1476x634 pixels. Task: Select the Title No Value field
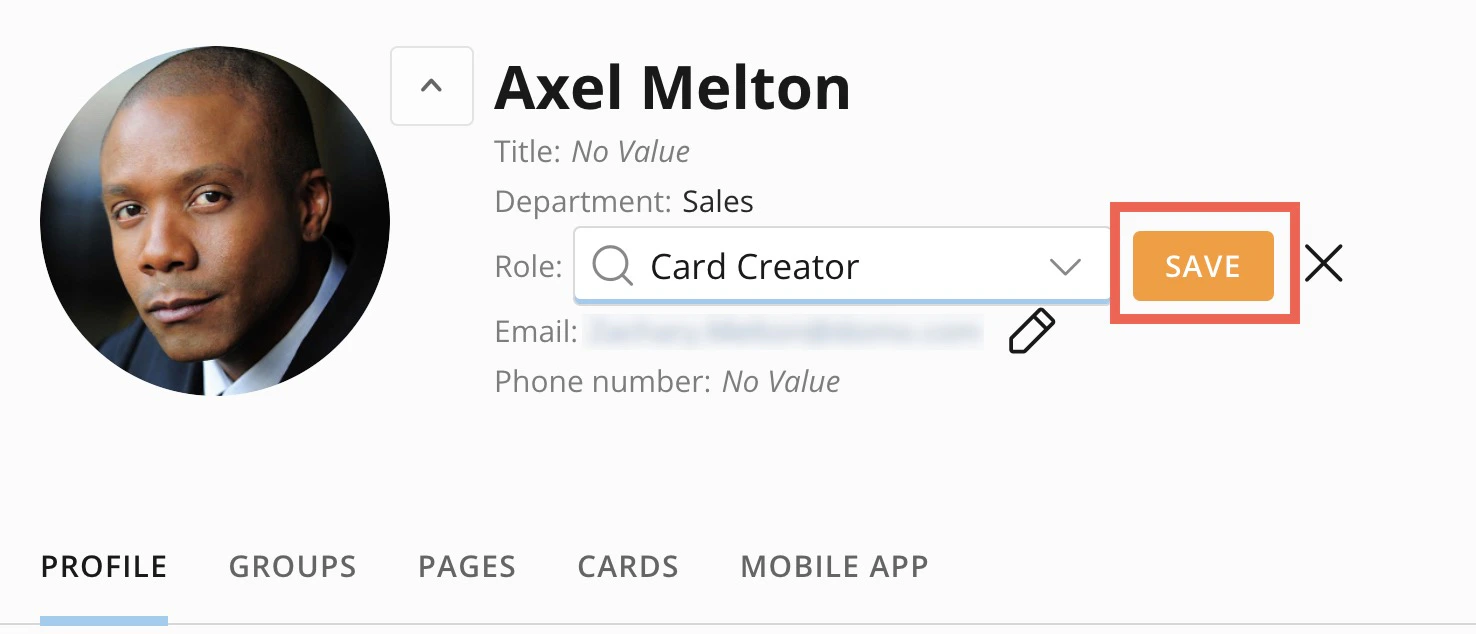(x=630, y=152)
